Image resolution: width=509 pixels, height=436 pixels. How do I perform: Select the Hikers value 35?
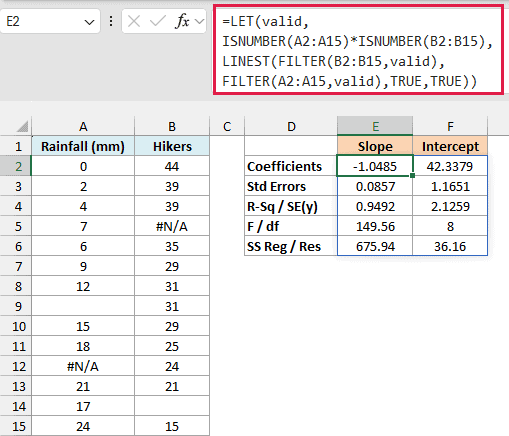(172, 246)
